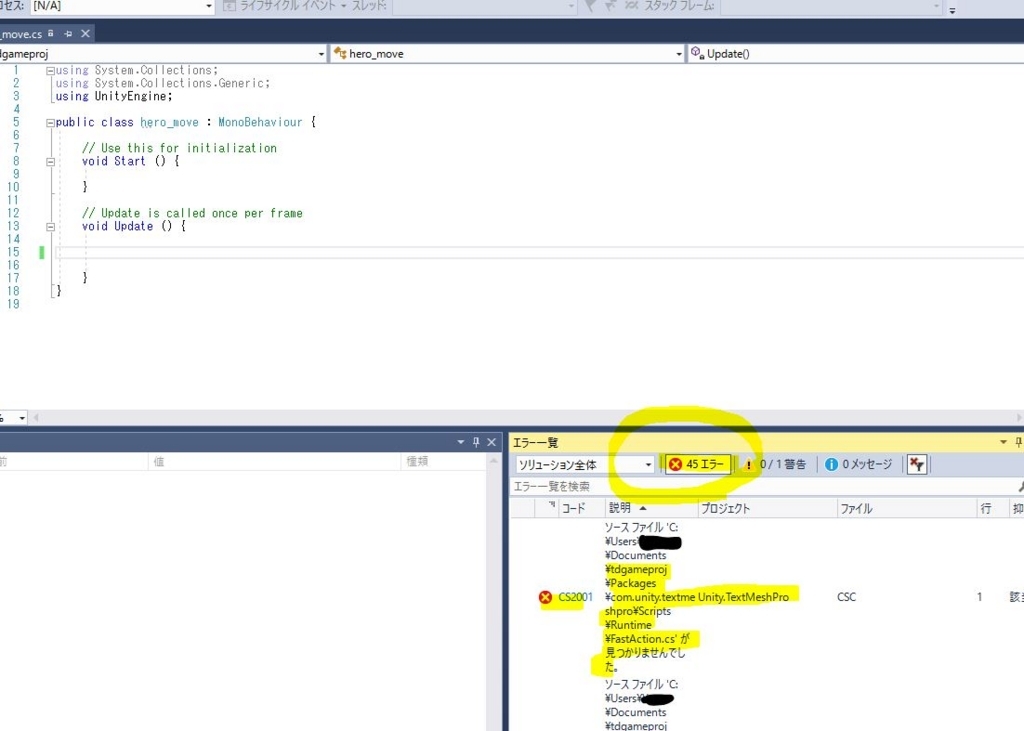The height and width of the screenshot is (731, 1024).
Task: Open the error list window options arrow
Action: pos(1003,442)
